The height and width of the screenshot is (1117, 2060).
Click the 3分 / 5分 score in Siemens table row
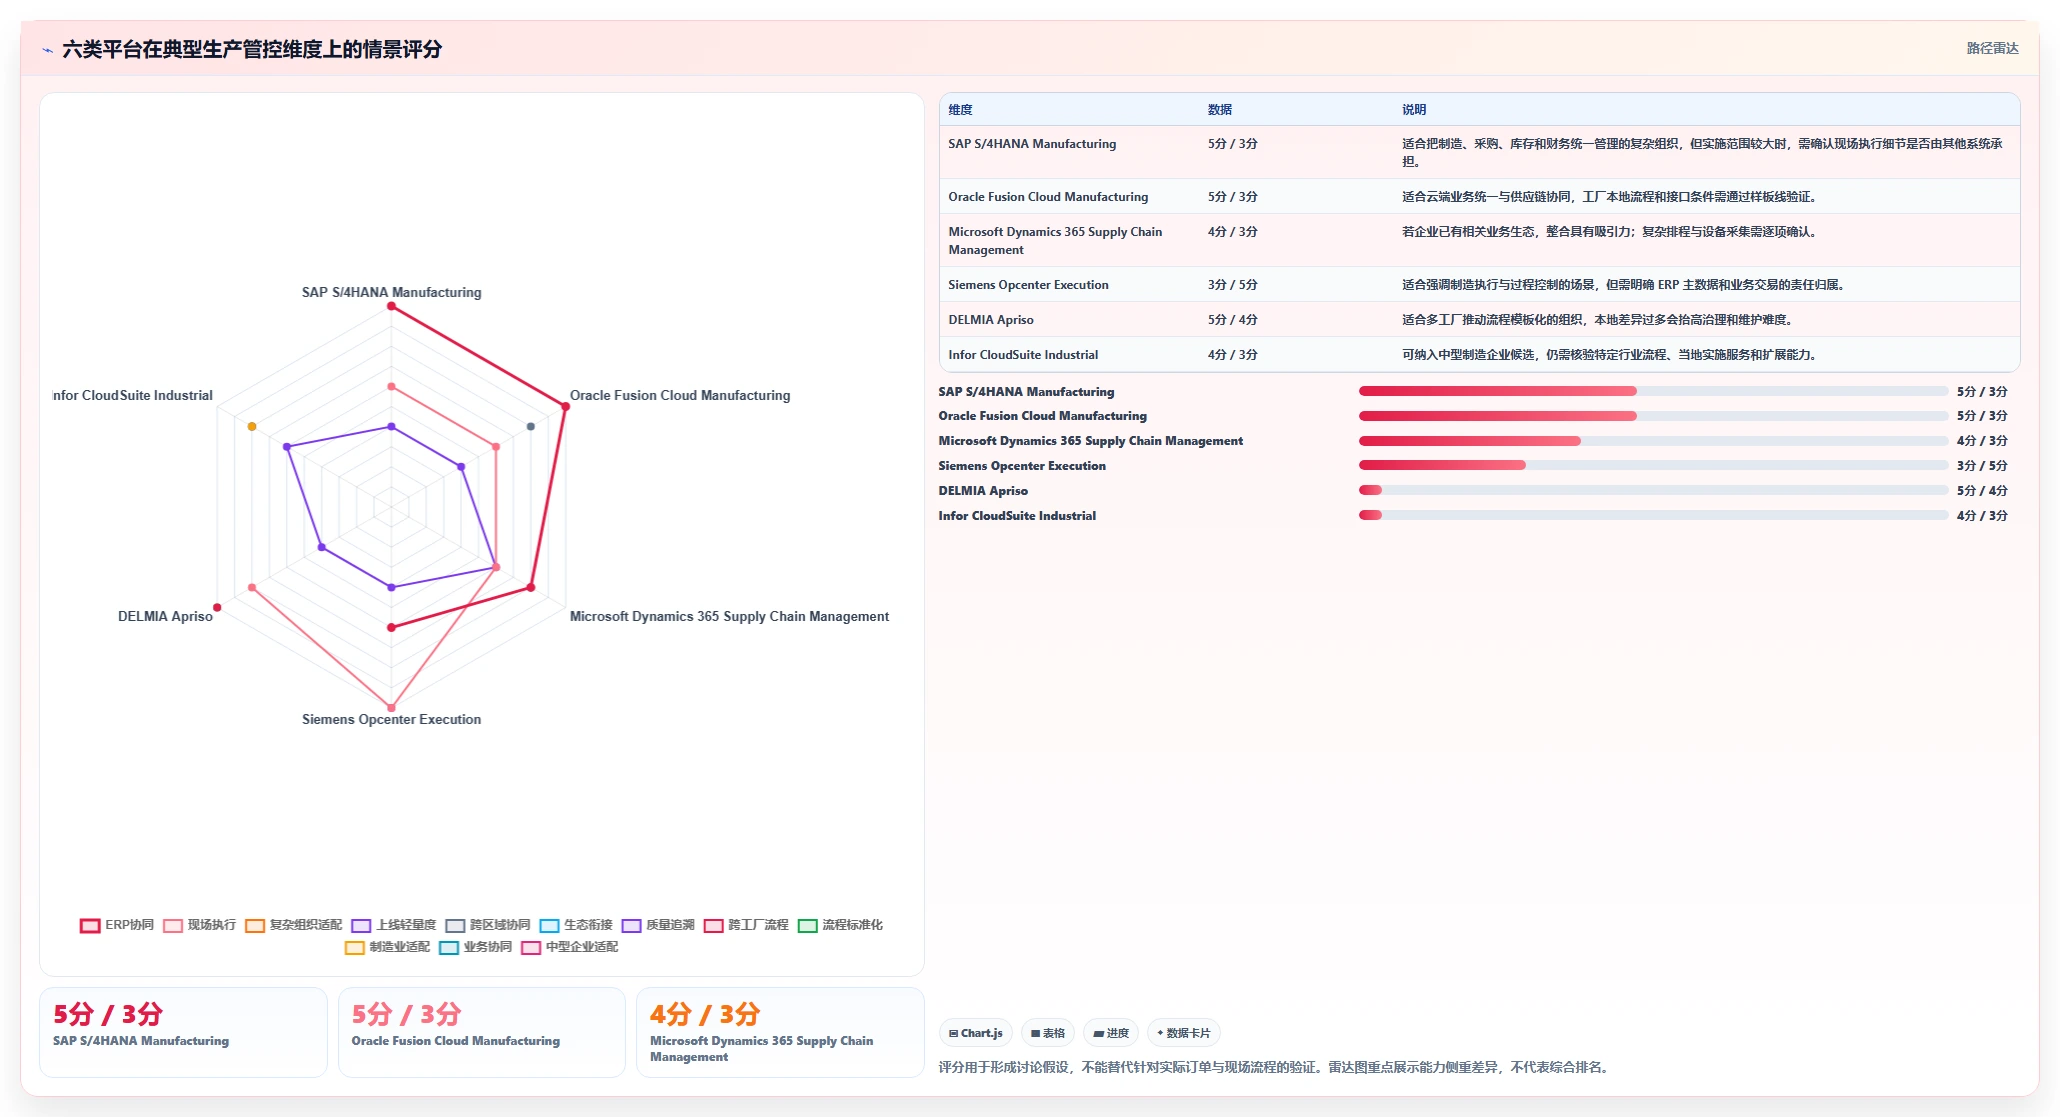point(1232,285)
